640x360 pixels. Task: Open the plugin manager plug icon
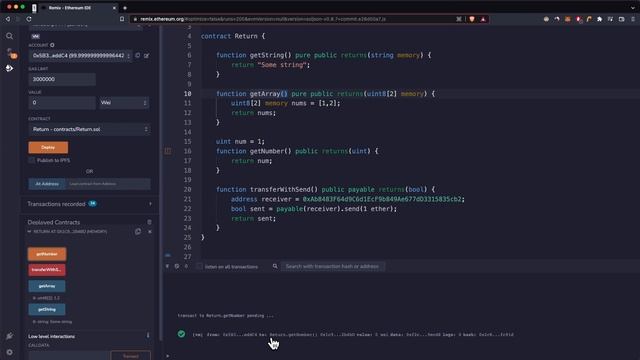coord(9,336)
